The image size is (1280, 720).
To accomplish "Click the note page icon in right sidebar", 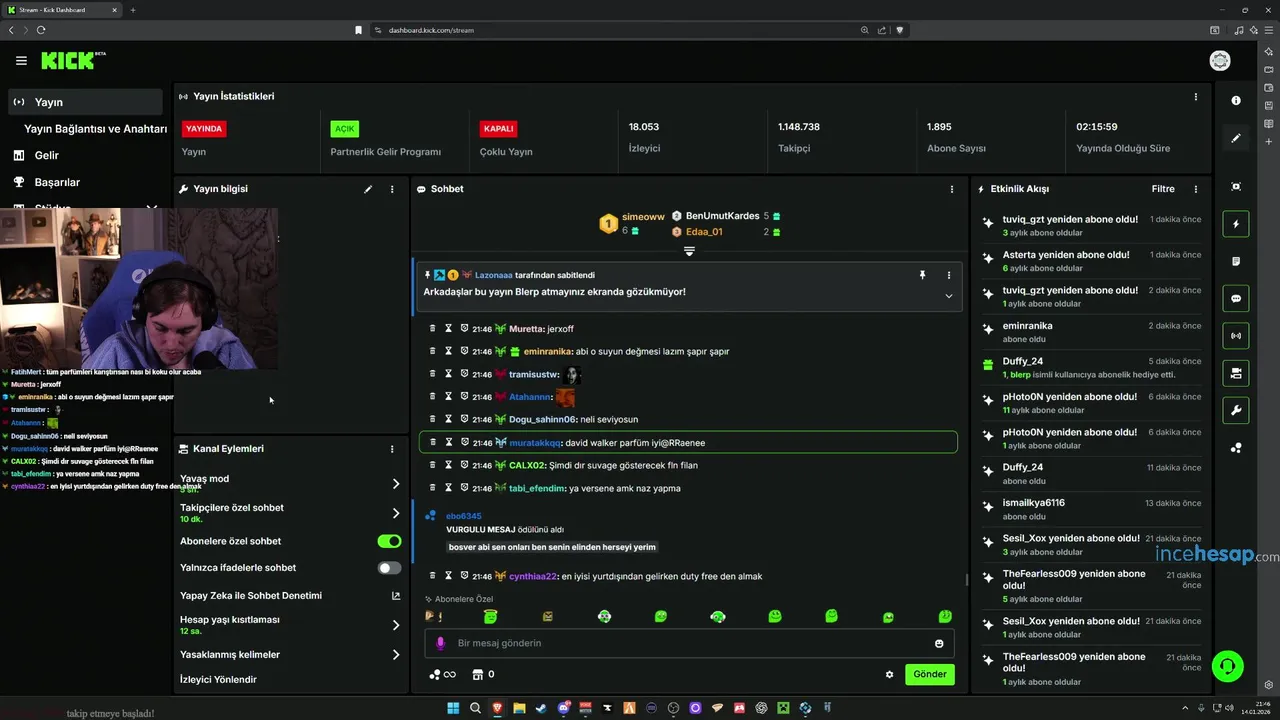I will (1236, 261).
